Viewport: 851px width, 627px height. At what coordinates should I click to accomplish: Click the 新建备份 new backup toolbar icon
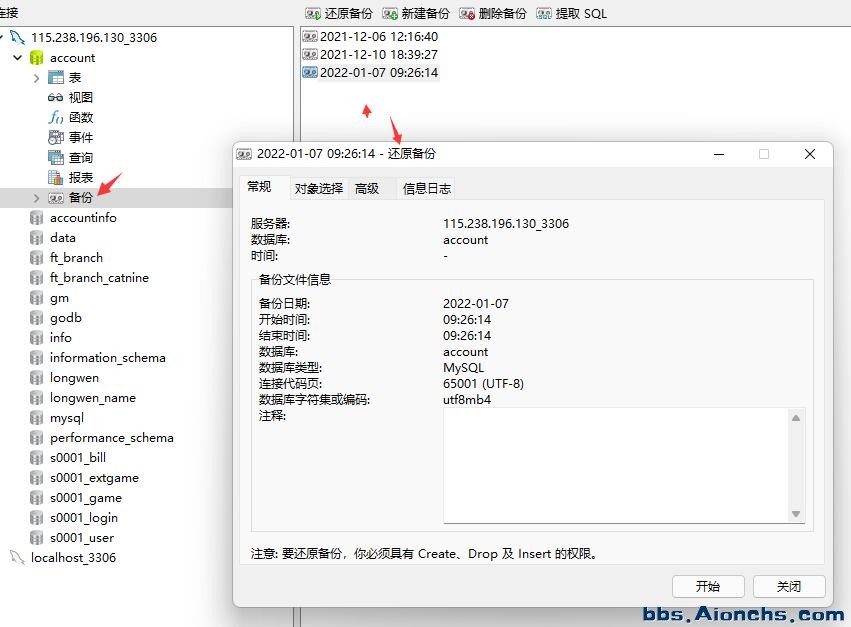[389, 14]
